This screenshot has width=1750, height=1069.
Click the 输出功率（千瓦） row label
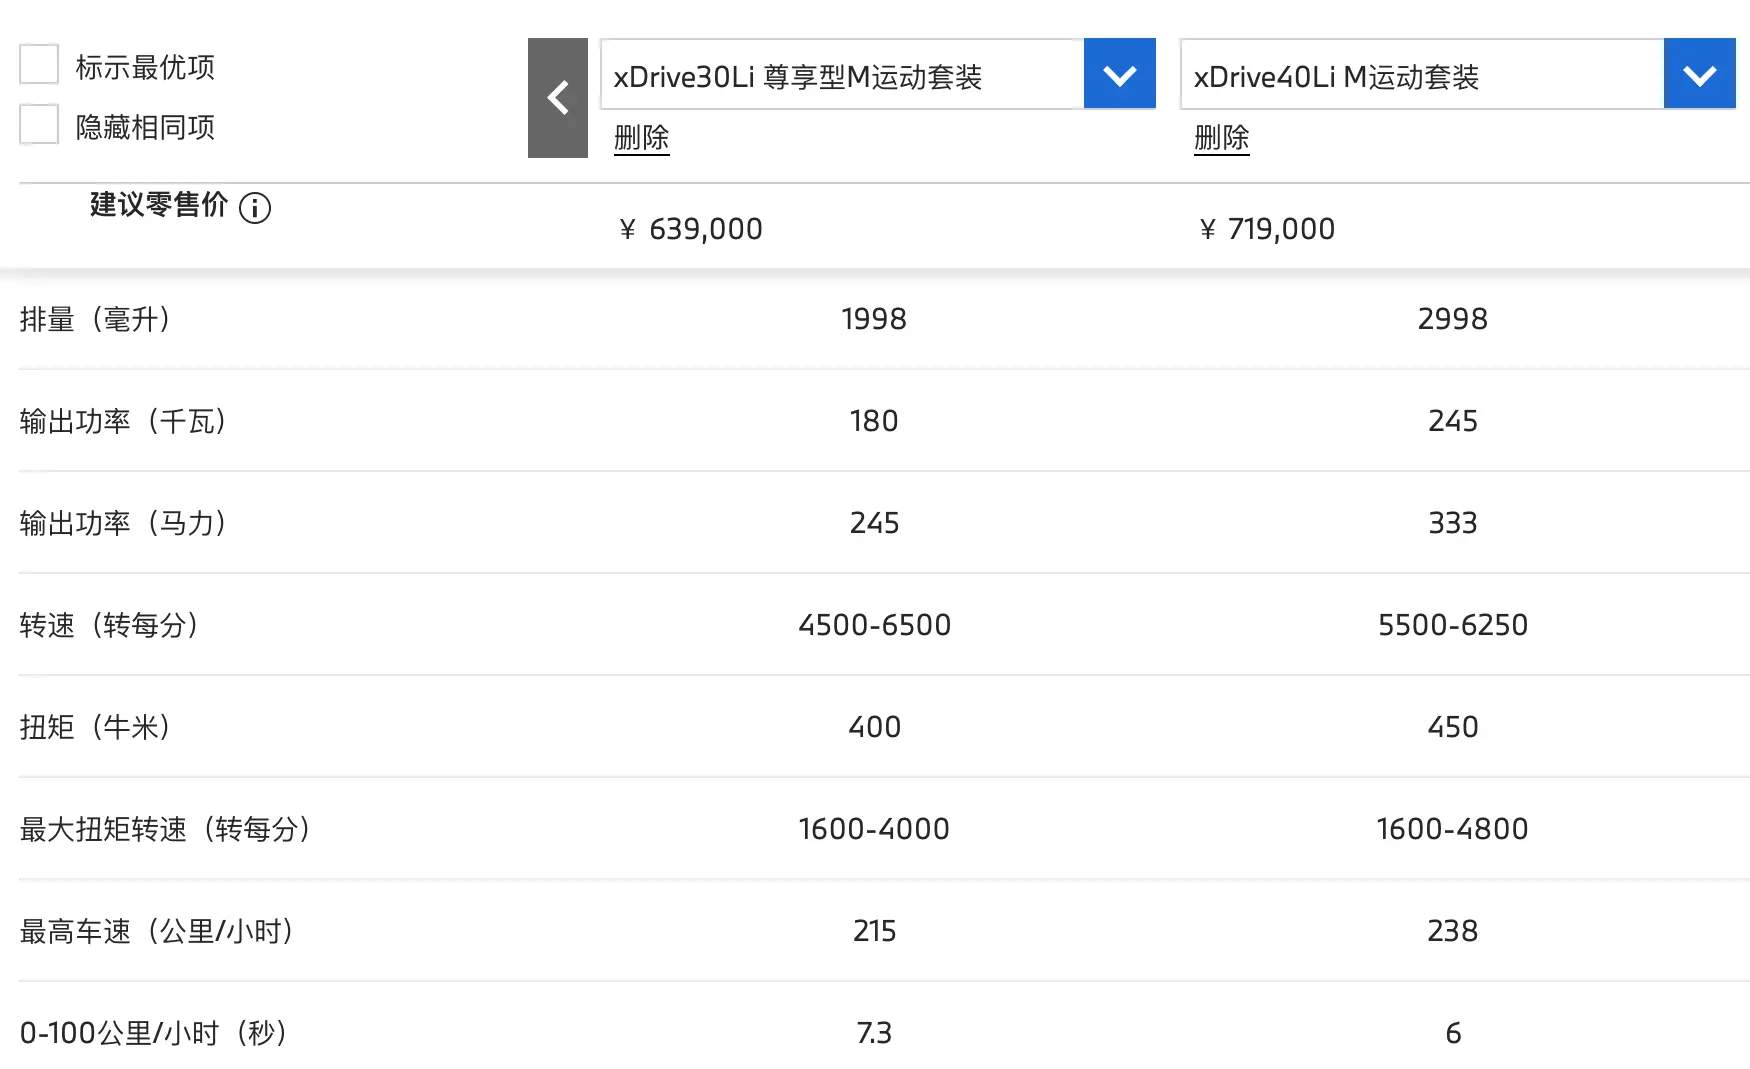123,421
